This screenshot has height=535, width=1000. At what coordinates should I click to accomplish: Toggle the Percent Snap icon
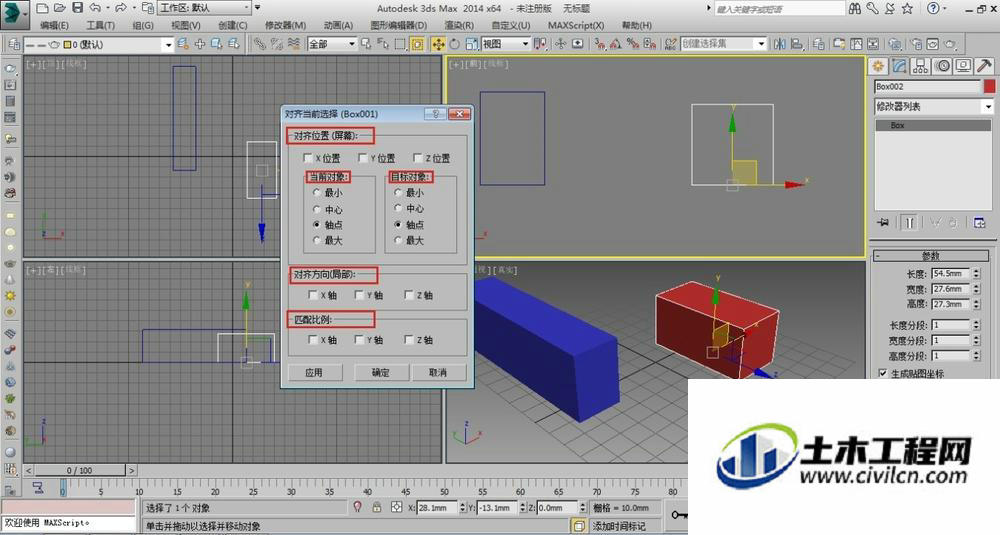[633, 44]
